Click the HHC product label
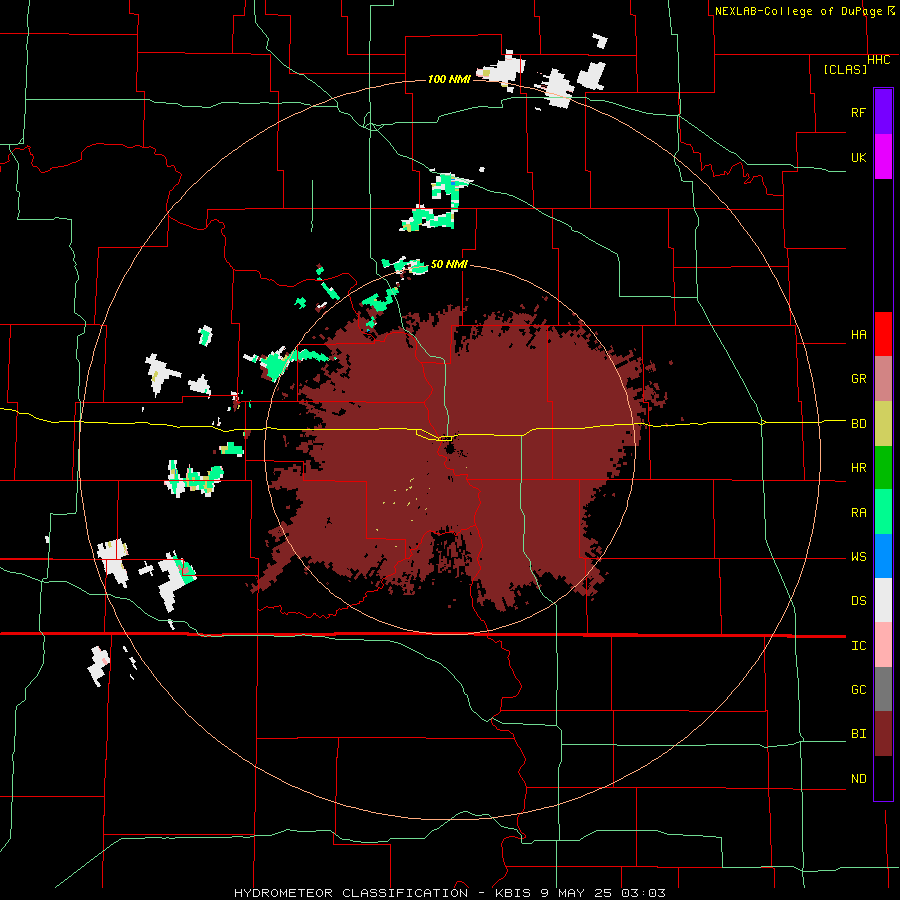 pos(879,60)
